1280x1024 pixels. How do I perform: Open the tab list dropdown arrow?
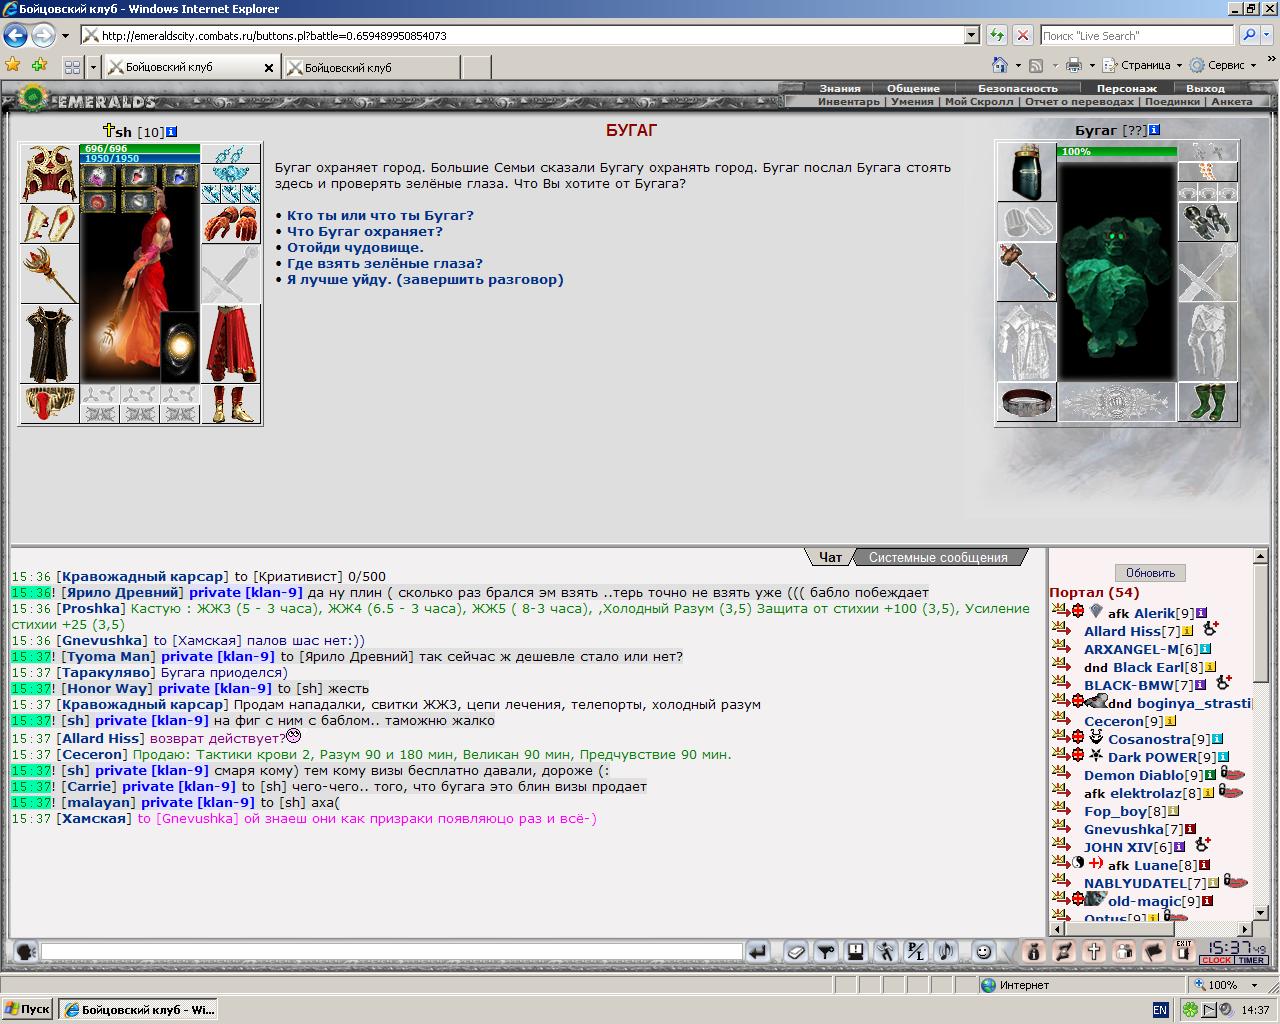[93, 67]
